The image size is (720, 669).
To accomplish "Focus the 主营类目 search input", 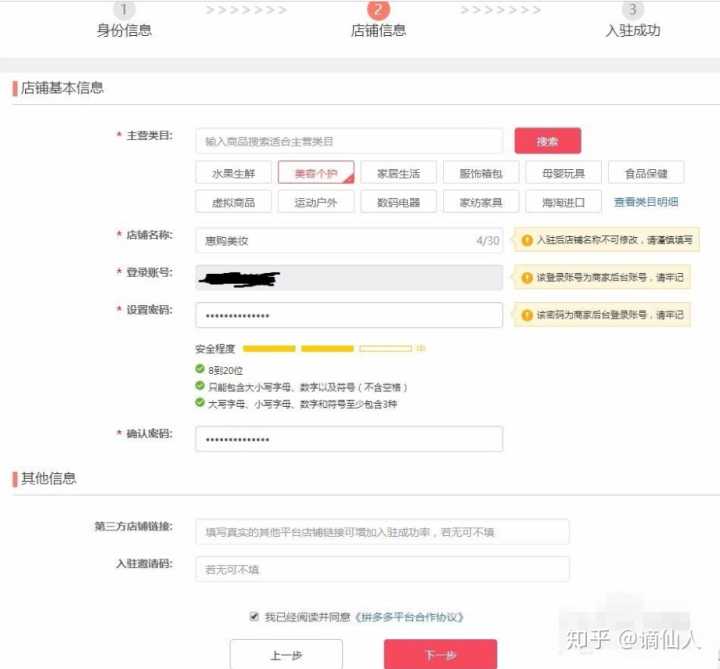I will (x=349, y=141).
